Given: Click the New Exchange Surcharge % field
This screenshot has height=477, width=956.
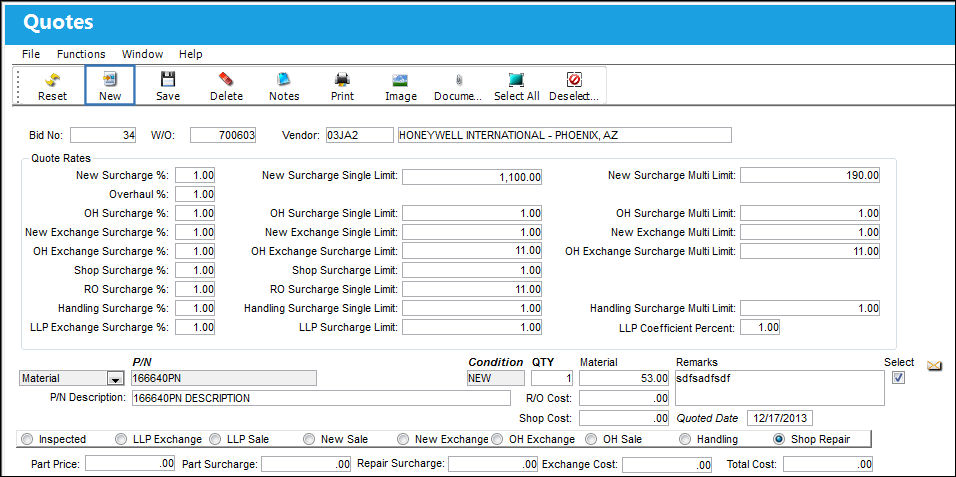Looking at the screenshot, I should 195,232.
